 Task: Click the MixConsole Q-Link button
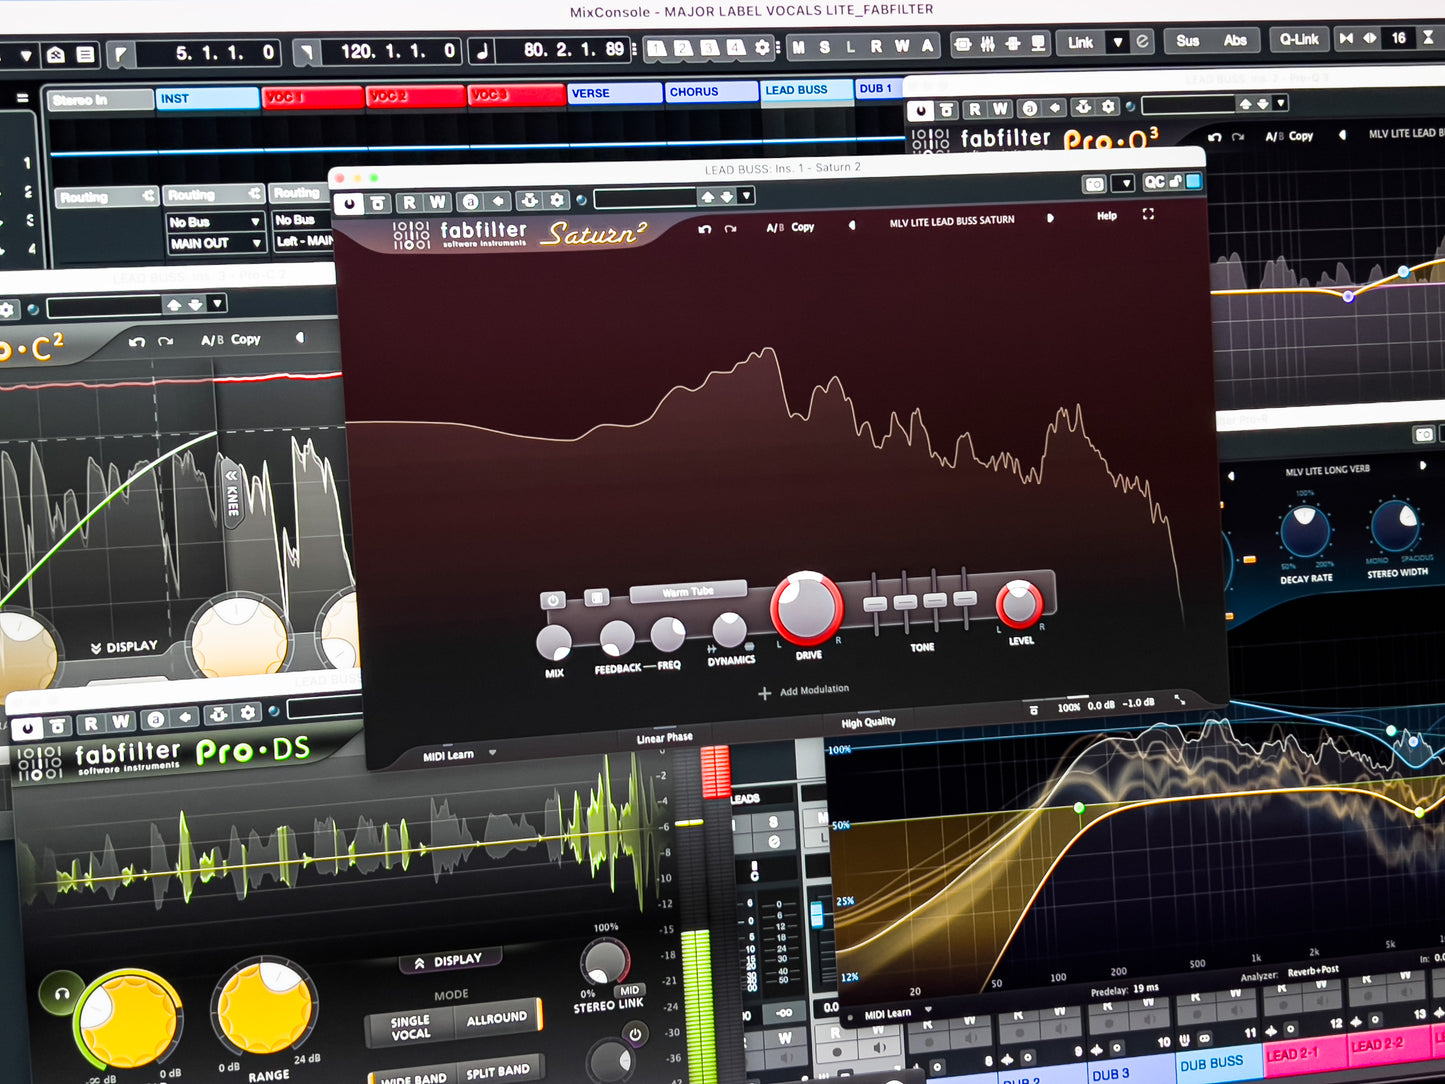point(1299,40)
